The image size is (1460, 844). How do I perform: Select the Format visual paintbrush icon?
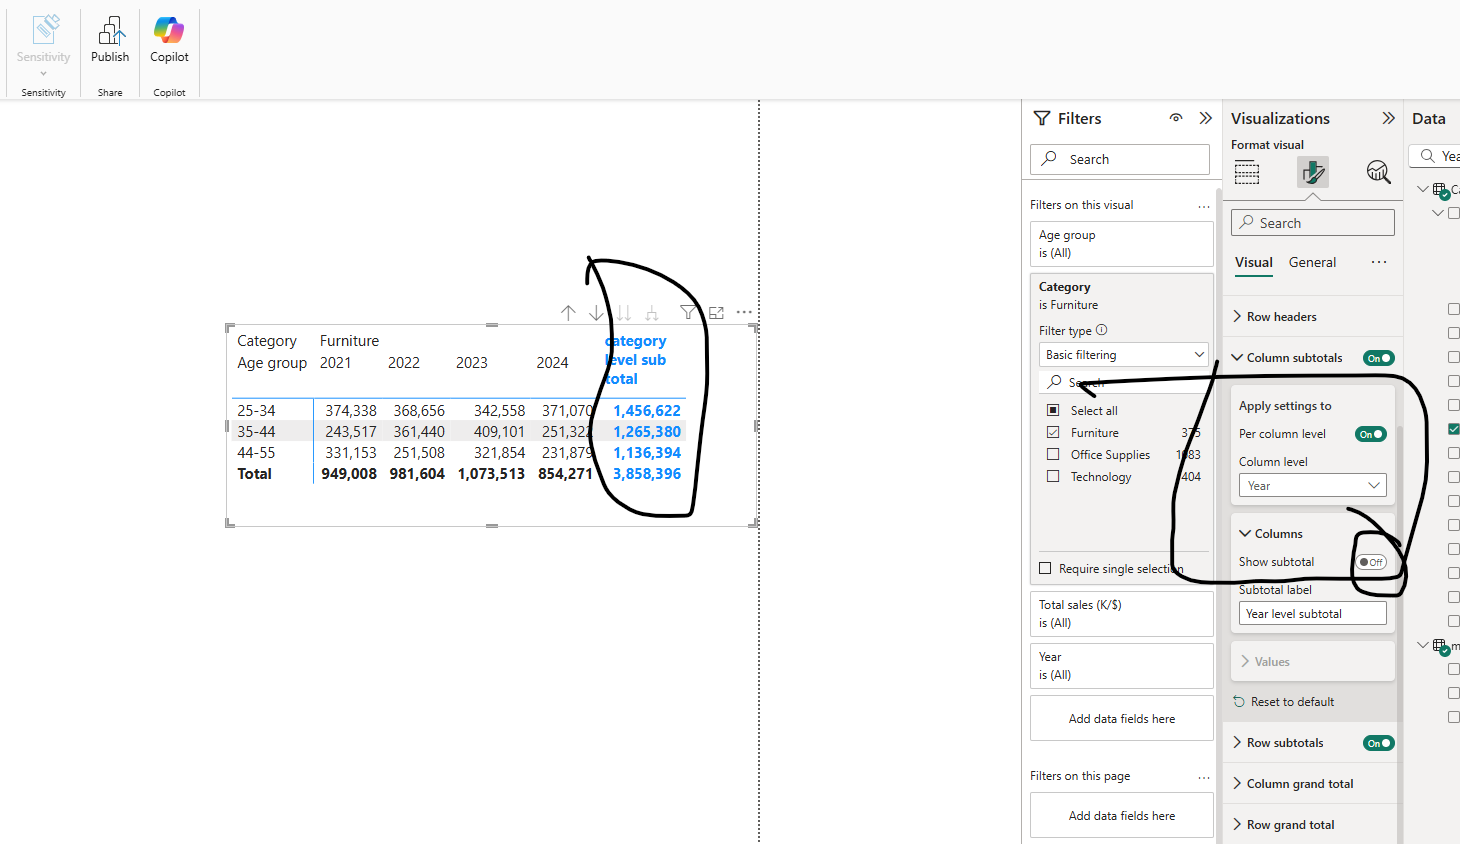(x=1313, y=173)
